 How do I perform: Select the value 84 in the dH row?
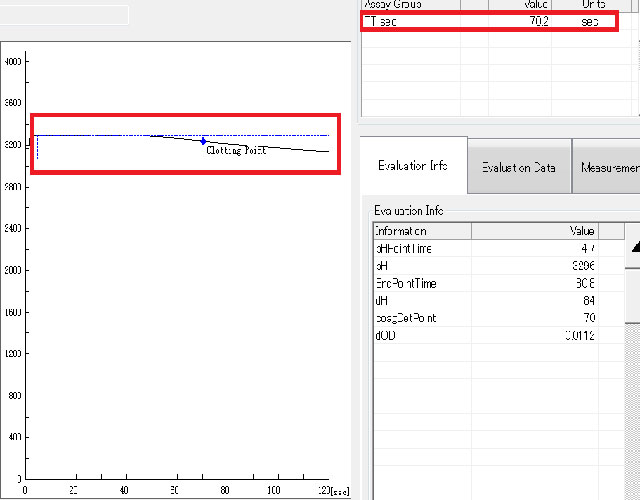[535, 300]
